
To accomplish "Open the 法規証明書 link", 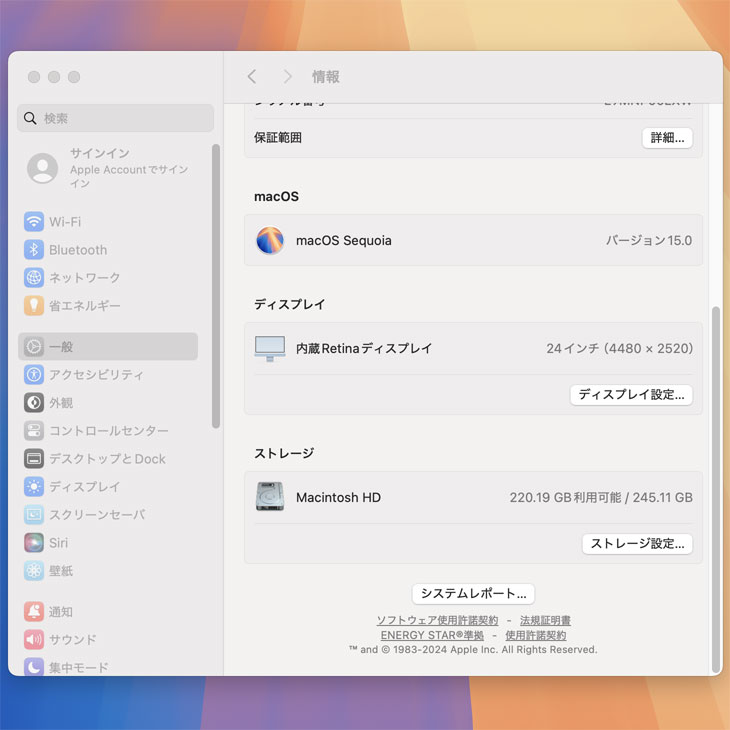I will 545,621.
